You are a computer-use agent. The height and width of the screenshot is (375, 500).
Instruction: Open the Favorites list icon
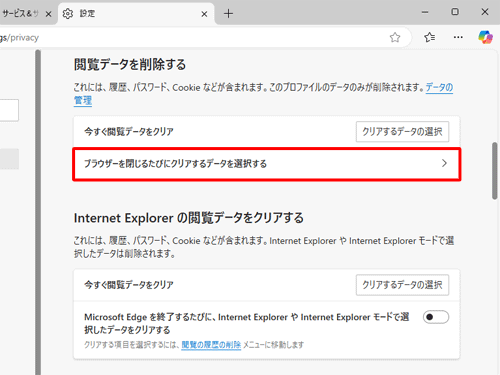(x=429, y=37)
